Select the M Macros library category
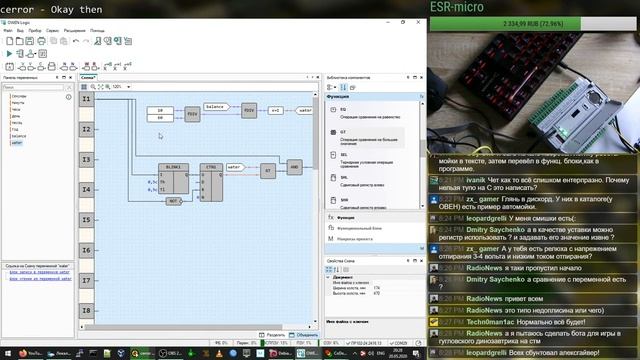 pyautogui.click(x=375, y=239)
